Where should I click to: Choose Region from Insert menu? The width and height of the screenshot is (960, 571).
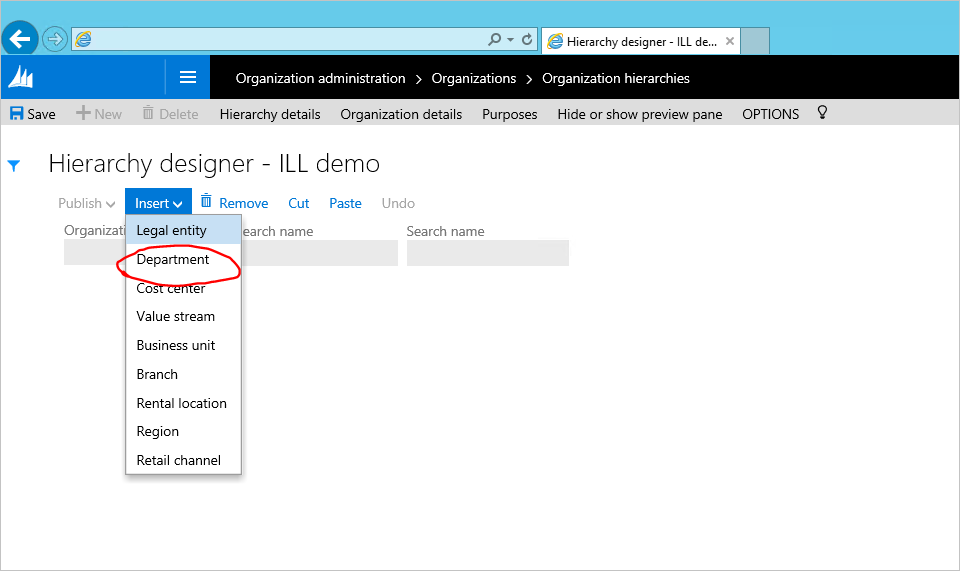(183, 431)
